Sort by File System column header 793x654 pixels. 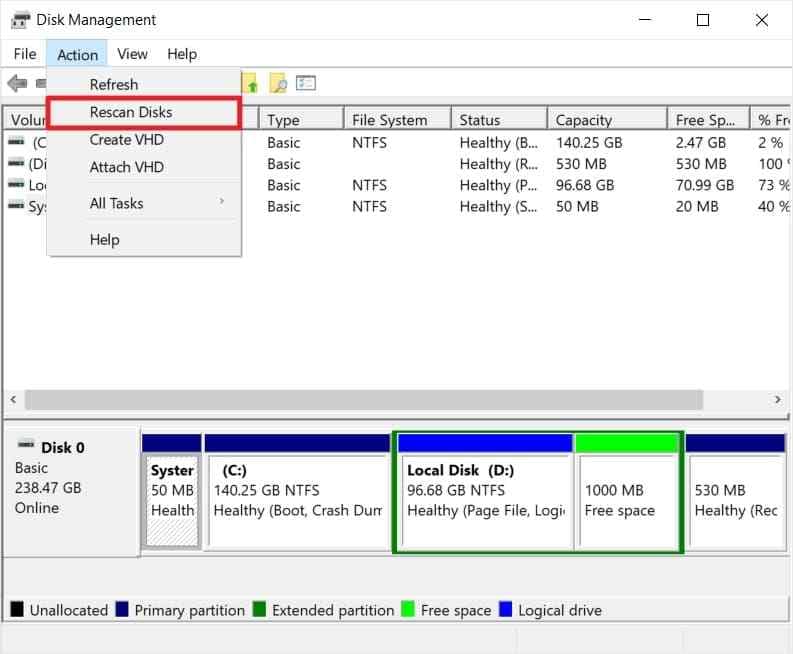point(398,120)
